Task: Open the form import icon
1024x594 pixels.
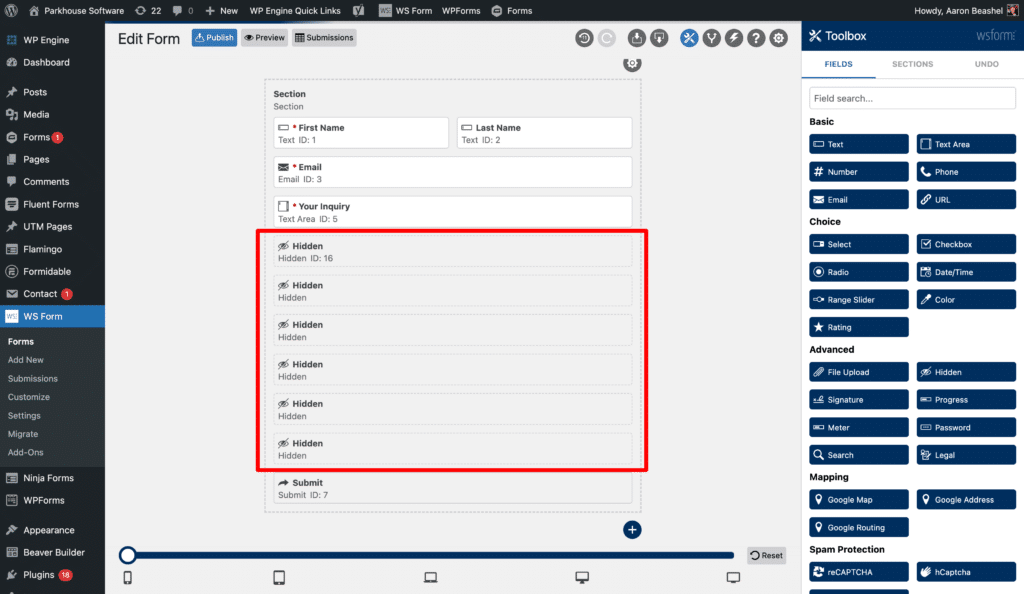Action: [637, 37]
